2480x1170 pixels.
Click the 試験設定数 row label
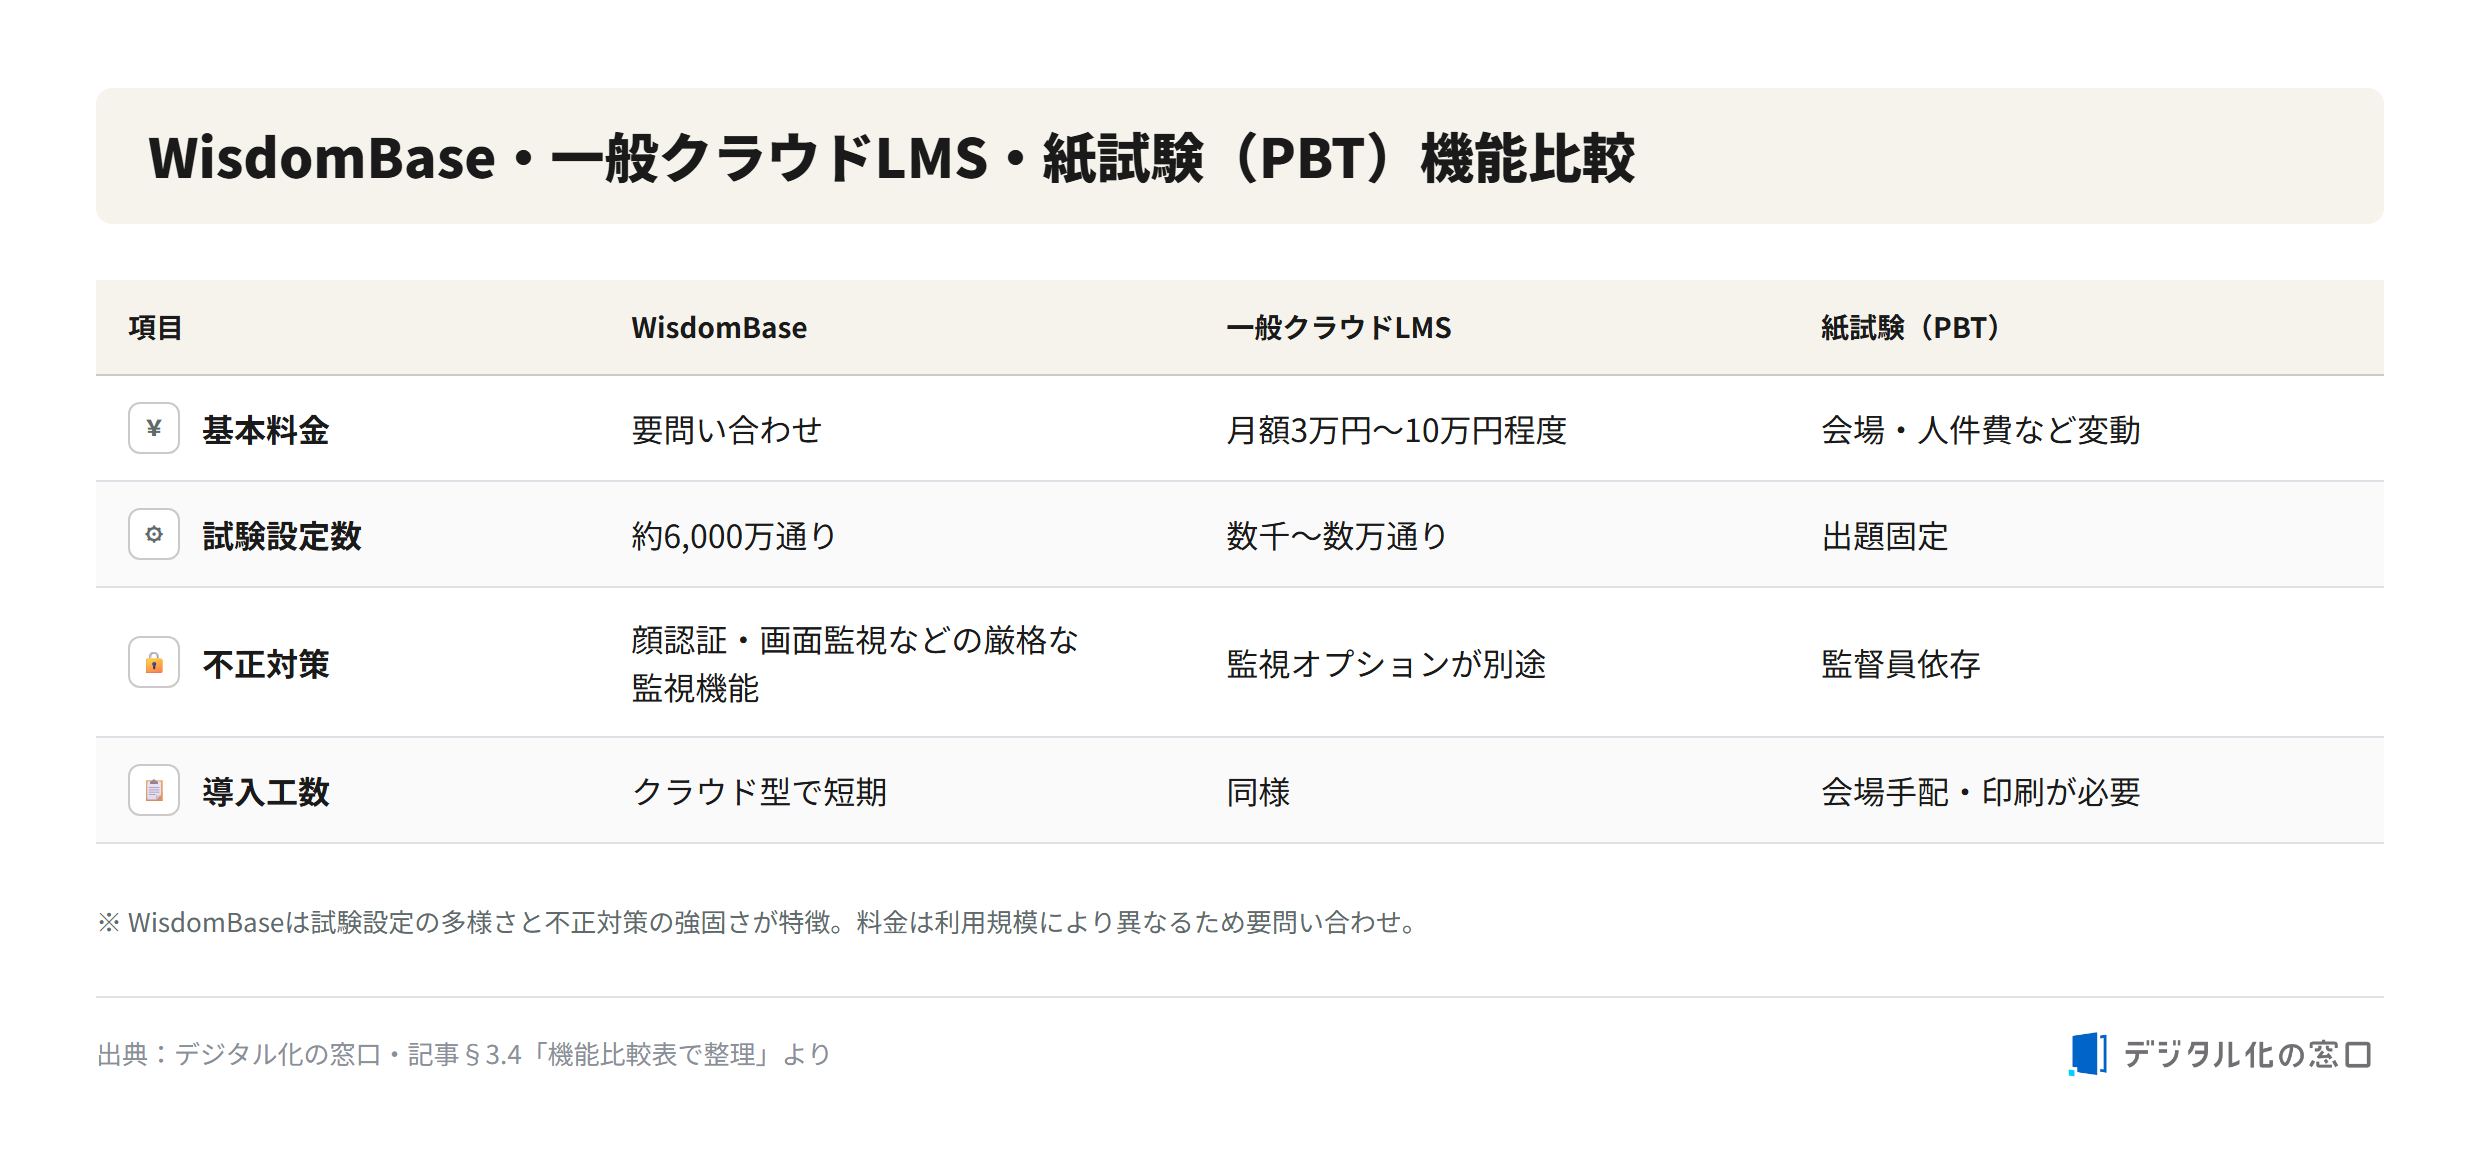click(x=282, y=536)
